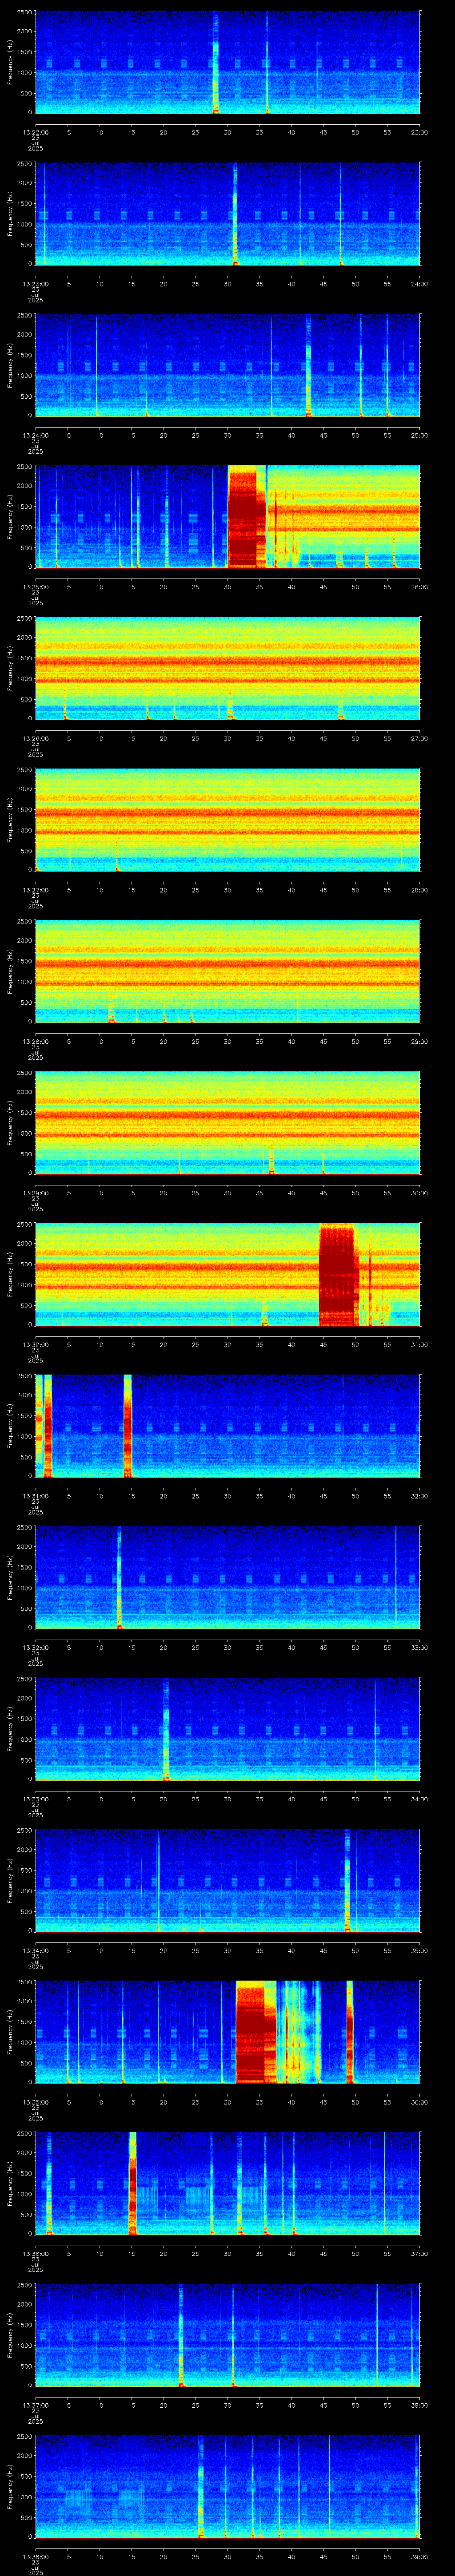Open the 13:29 spectrogram panel
The height and width of the screenshot is (2576, 455).
click(227, 1122)
